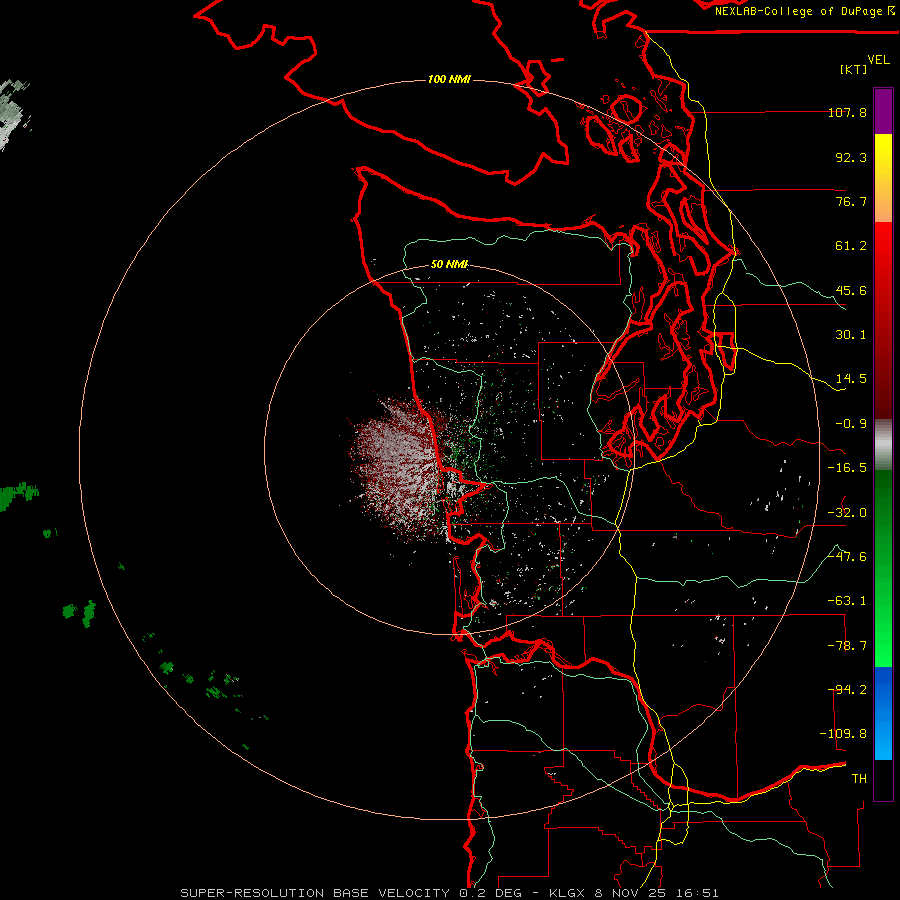Click the yellow-orange segment of color bar
Screen dimensions: 900x900
[883, 178]
